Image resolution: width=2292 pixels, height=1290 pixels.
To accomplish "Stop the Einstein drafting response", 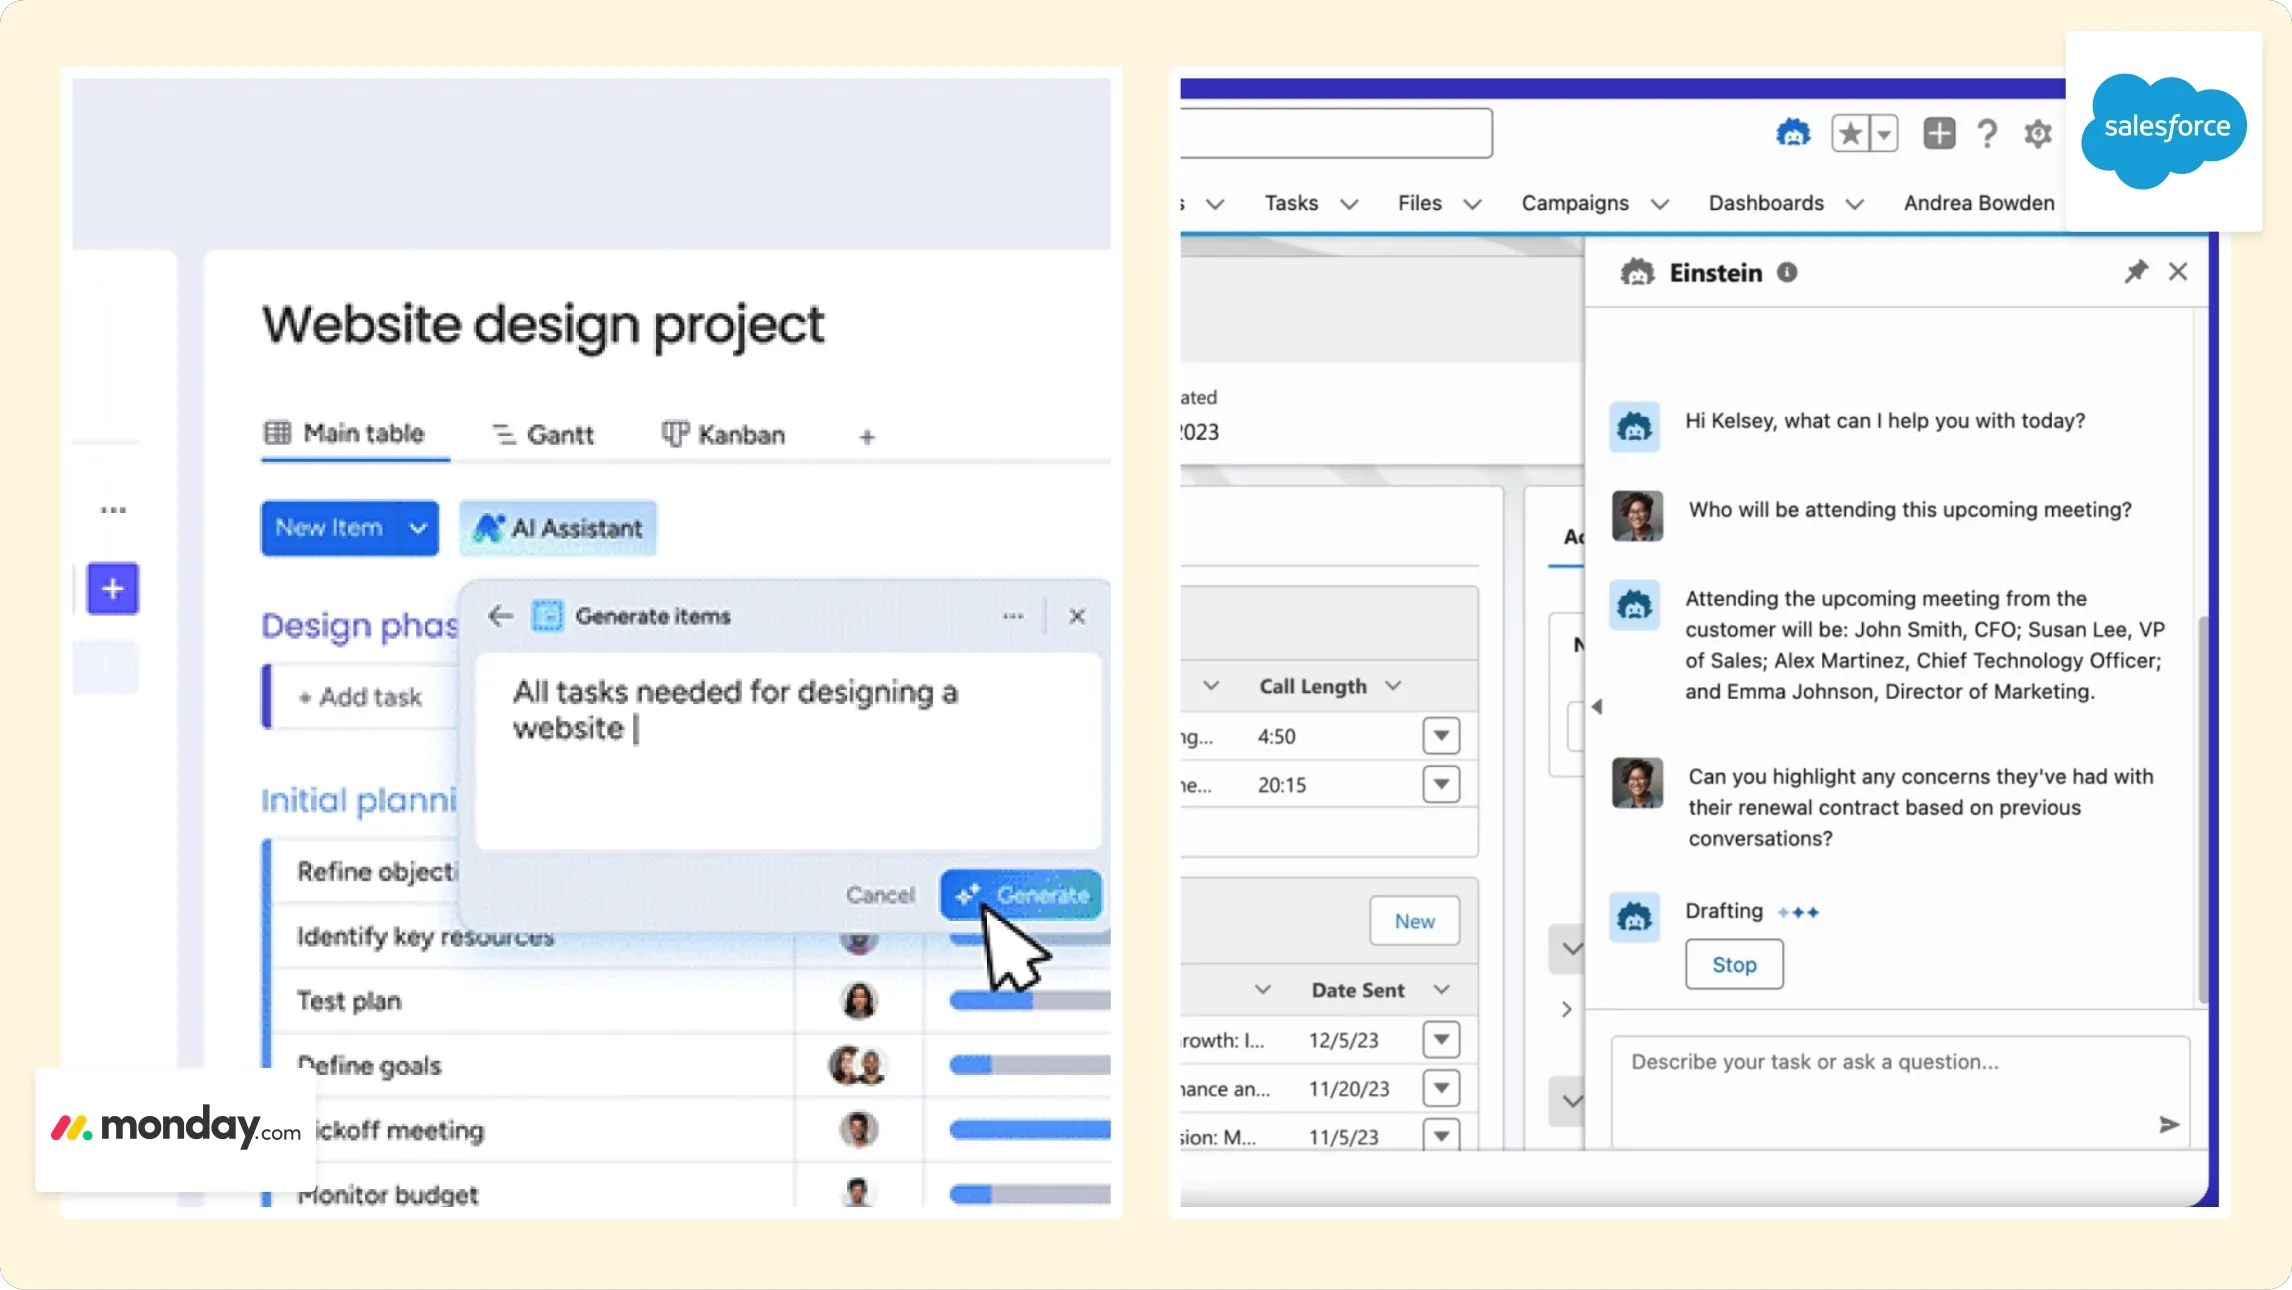I will (x=1734, y=965).
